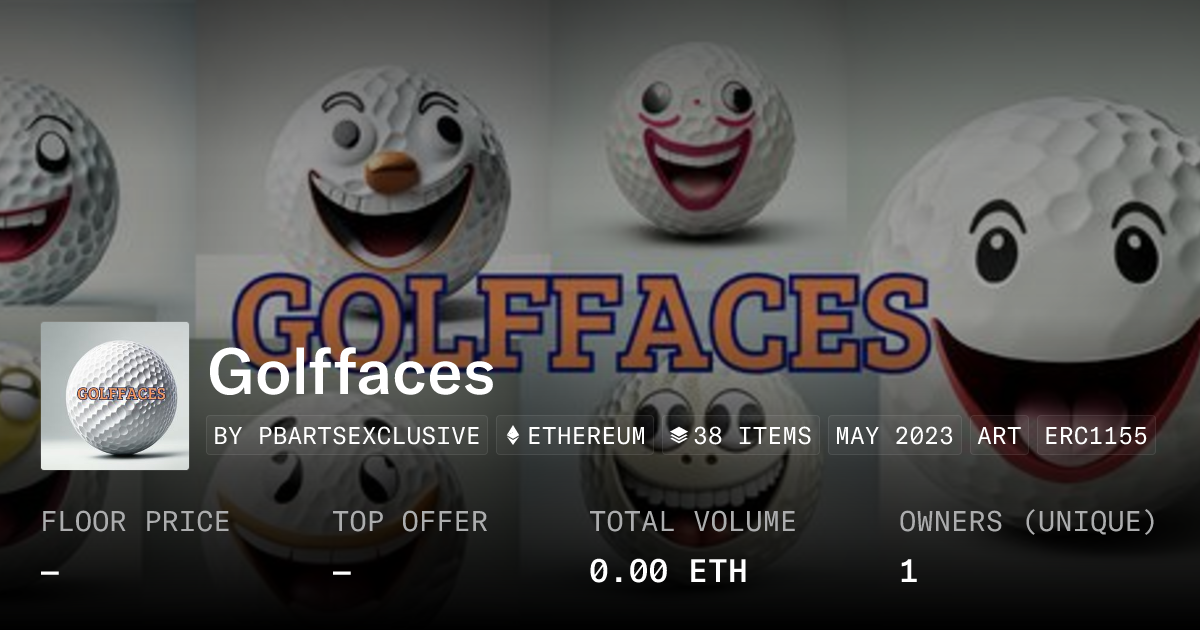1200x630 pixels.
Task: Click the MAY 2023 date tag
Action: coord(895,436)
